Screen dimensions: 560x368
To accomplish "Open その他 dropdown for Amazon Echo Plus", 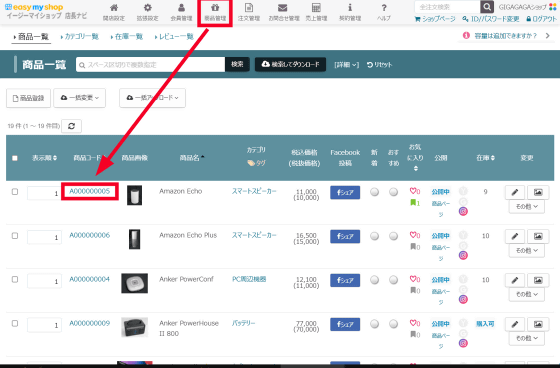I will [526, 250].
